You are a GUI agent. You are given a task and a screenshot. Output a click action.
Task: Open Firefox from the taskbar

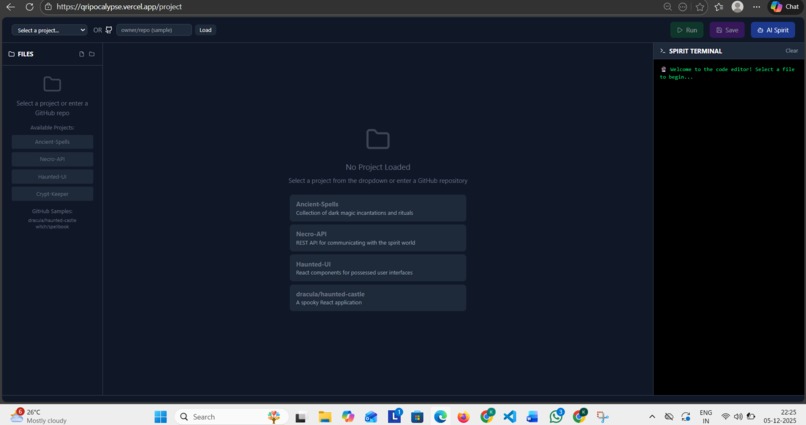(x=463, y=417)
